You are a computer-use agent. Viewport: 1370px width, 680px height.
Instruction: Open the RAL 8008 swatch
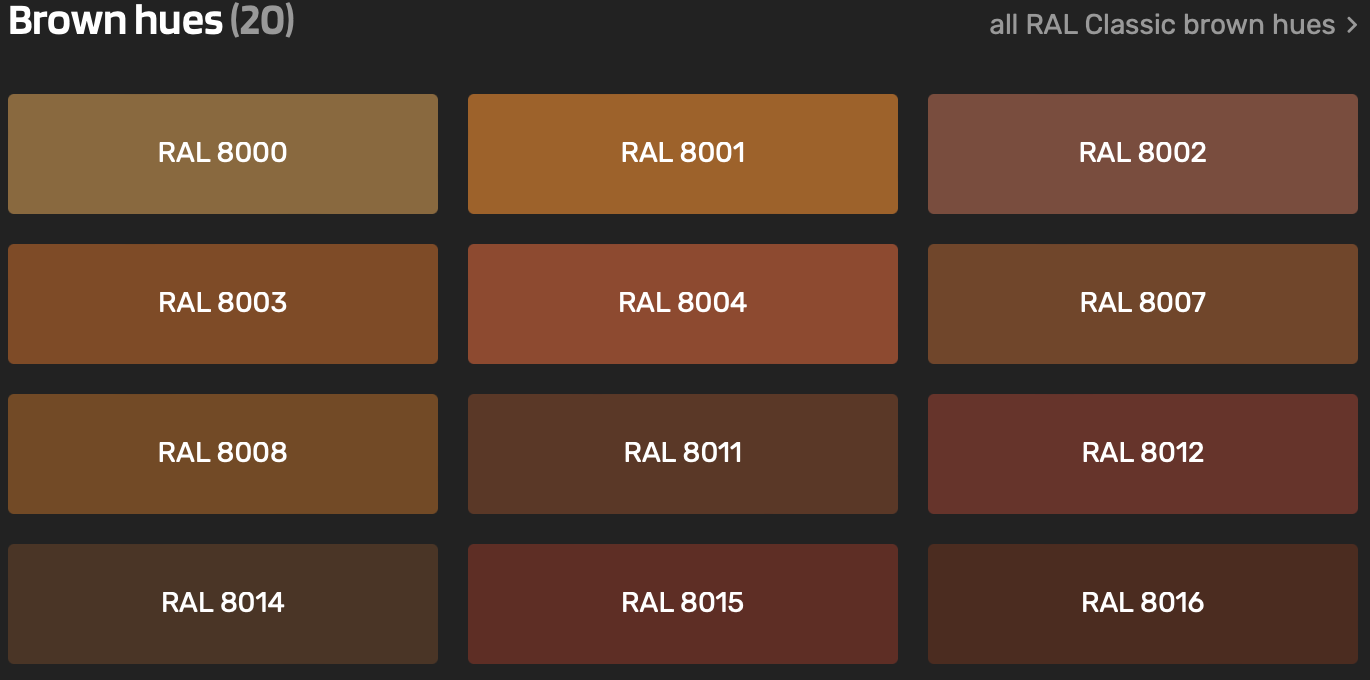(222, 454)
